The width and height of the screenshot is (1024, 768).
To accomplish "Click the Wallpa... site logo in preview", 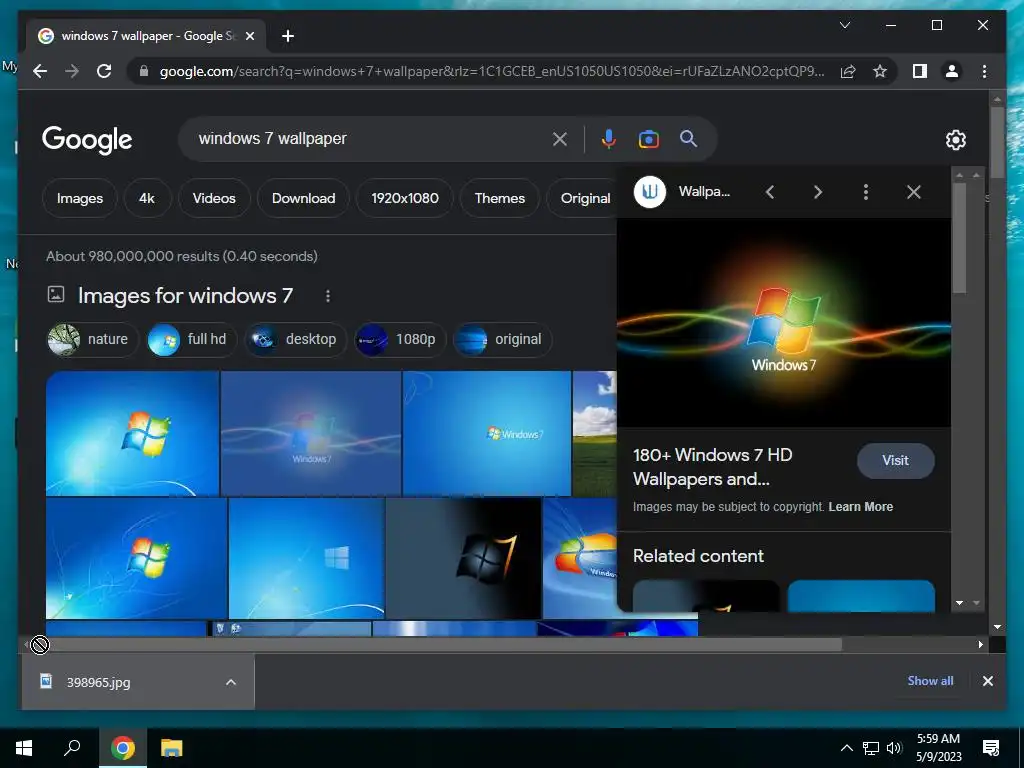I will [650, 192].
